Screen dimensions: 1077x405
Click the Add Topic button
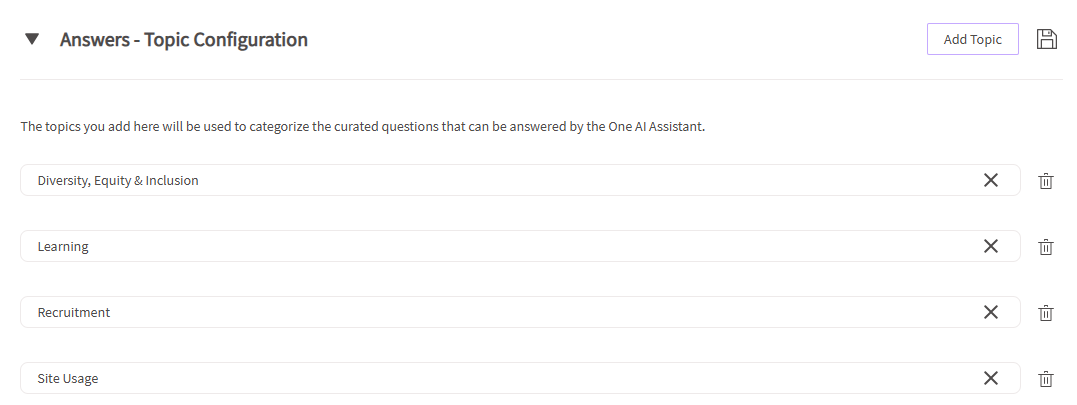pyautogui.click(x=972, y=39)
